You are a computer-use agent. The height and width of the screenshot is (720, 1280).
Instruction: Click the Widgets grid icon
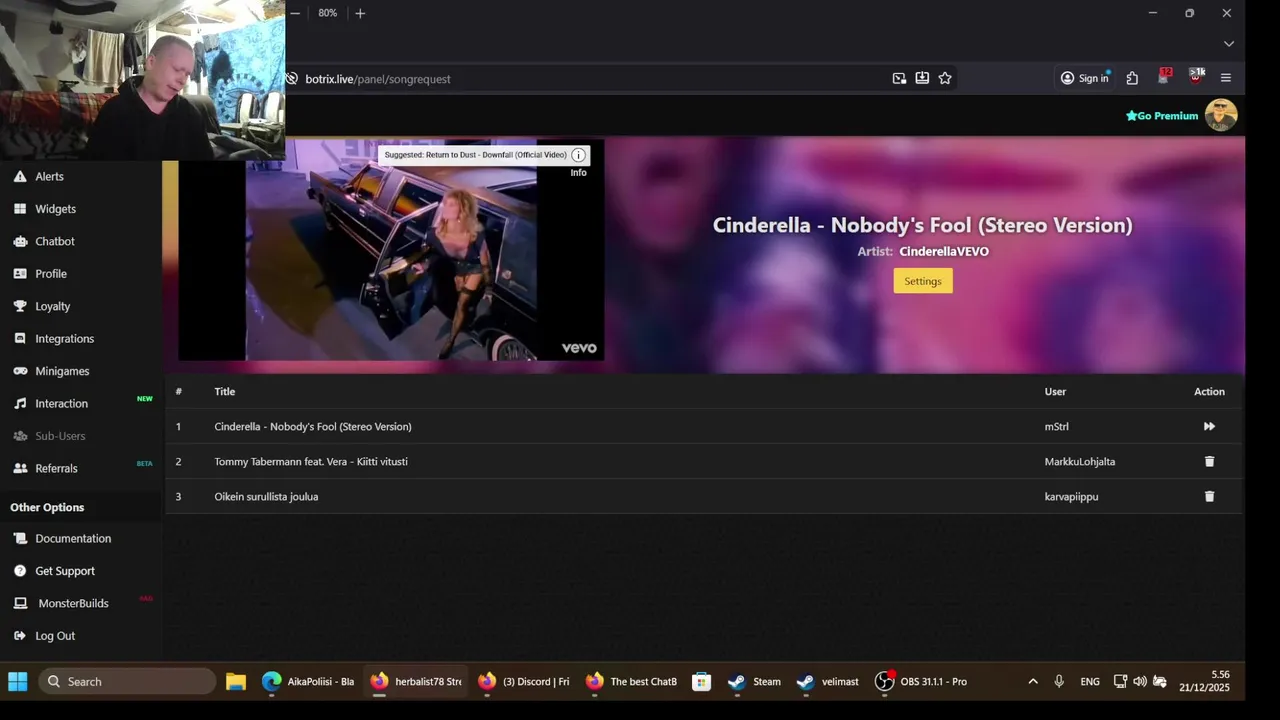pos(20,209)
